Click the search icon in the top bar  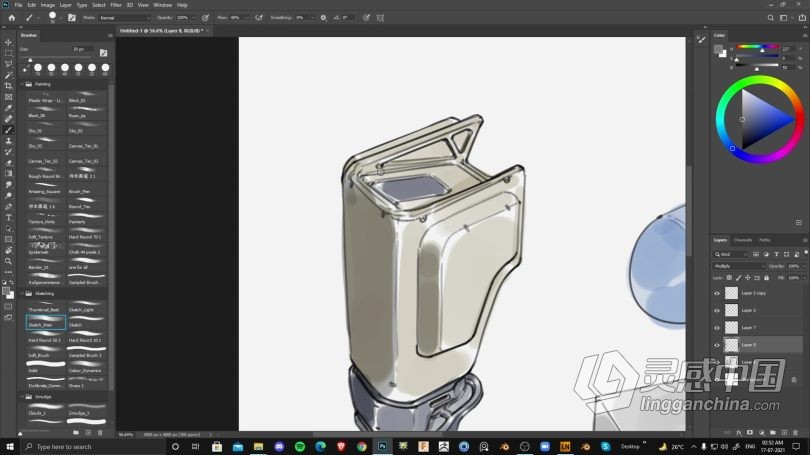coord(770,18)
